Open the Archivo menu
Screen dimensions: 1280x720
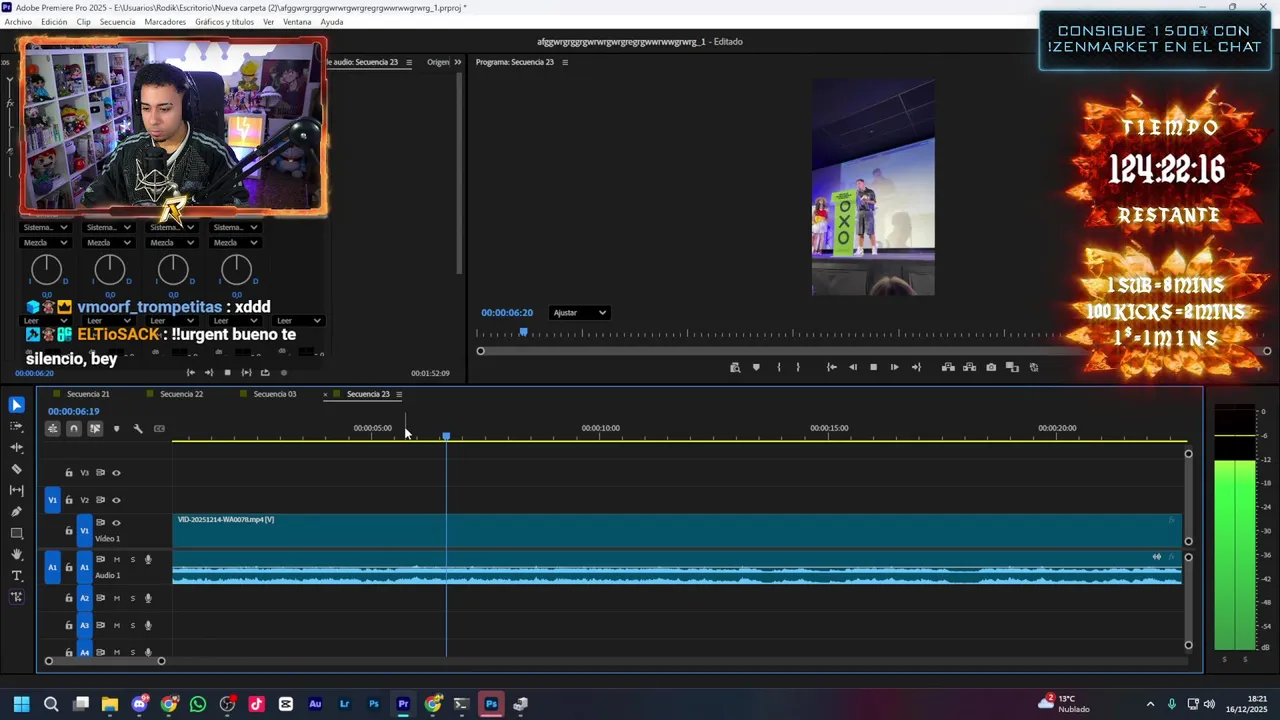tap(18, 22)
